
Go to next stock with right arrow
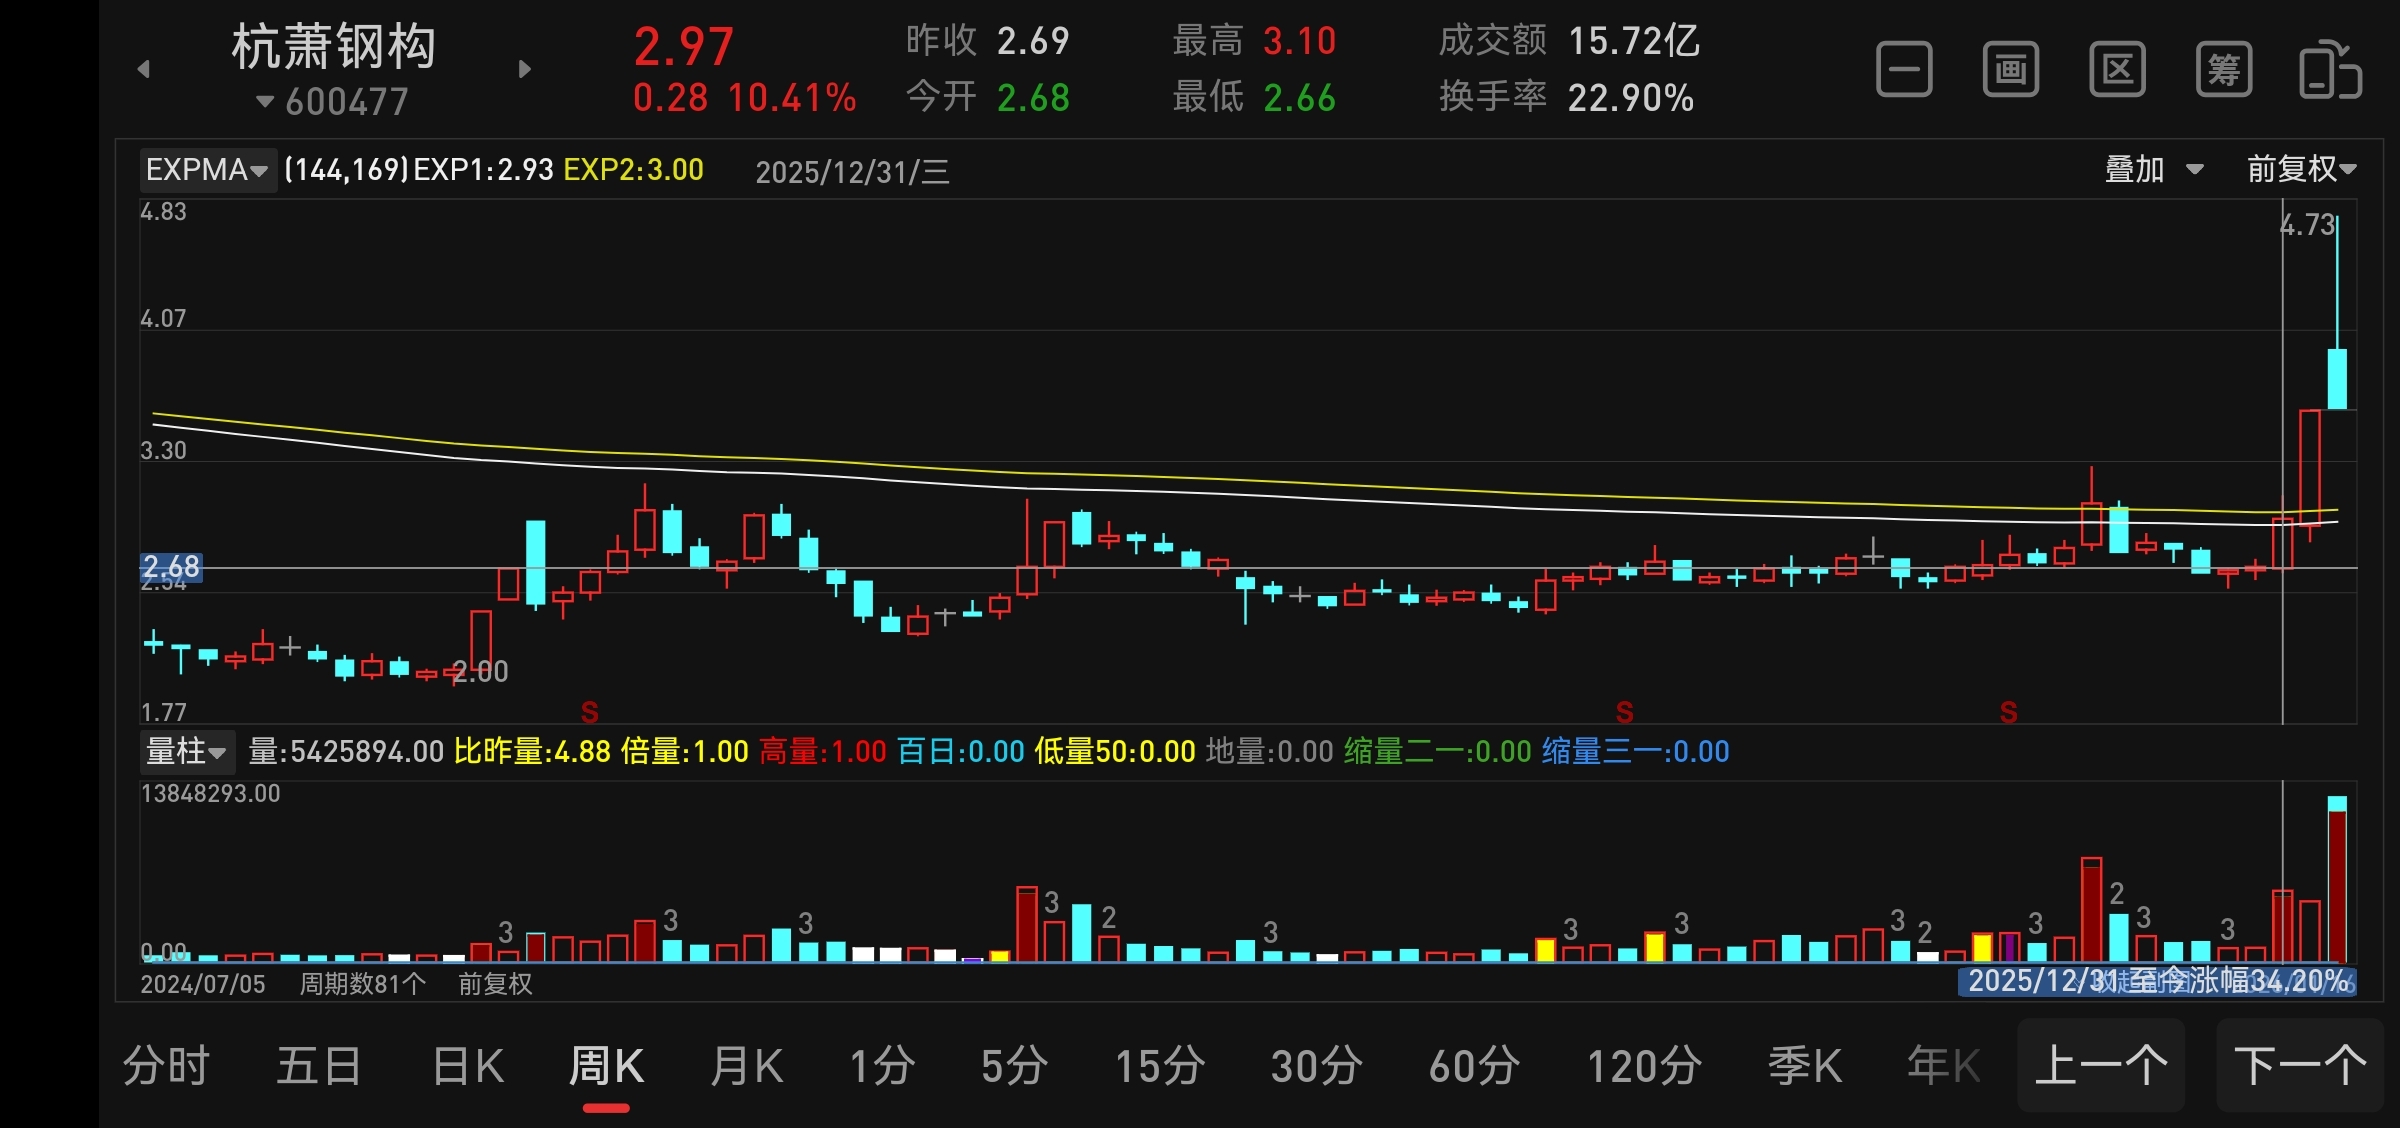524,69
